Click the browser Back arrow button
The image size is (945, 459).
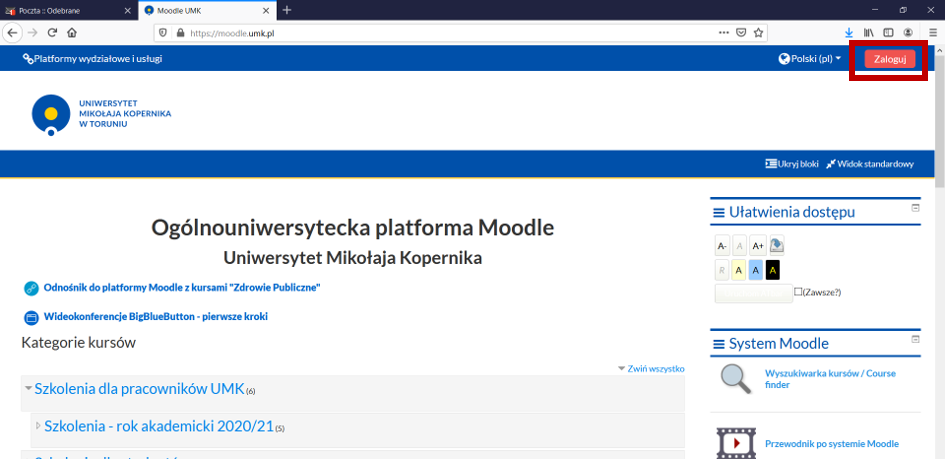(11, 33)
